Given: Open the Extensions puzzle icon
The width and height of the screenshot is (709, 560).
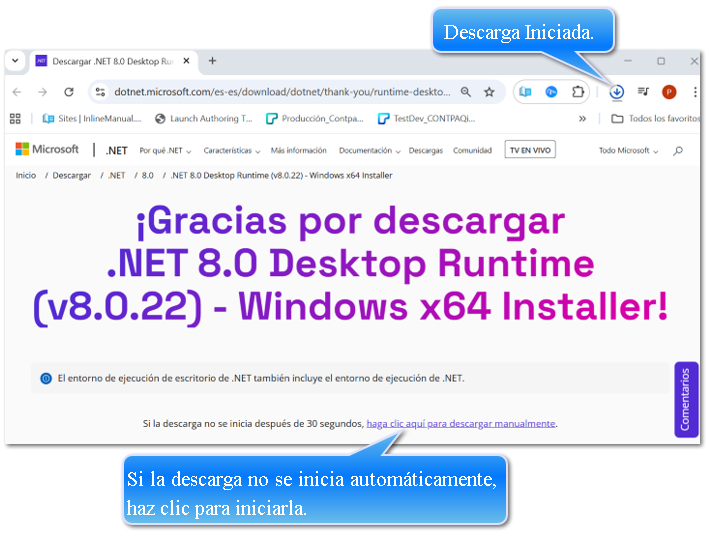Looking at the screenshot, I should [x=577, y=92].
